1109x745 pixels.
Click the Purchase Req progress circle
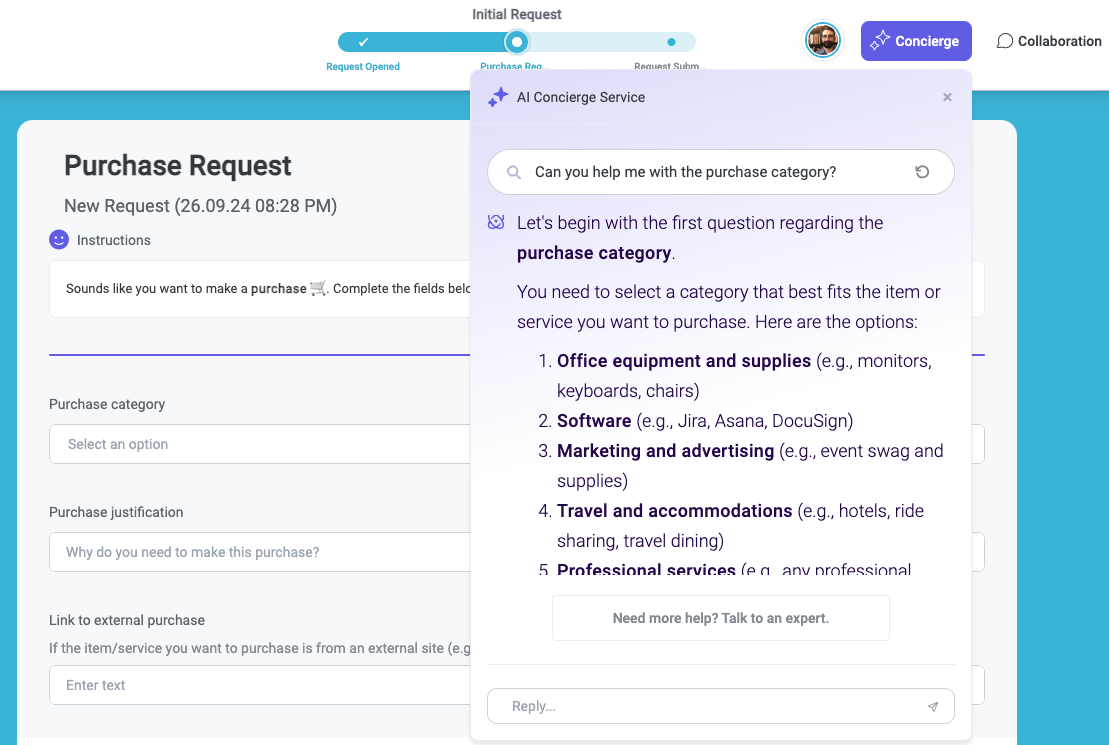point(516,42)
